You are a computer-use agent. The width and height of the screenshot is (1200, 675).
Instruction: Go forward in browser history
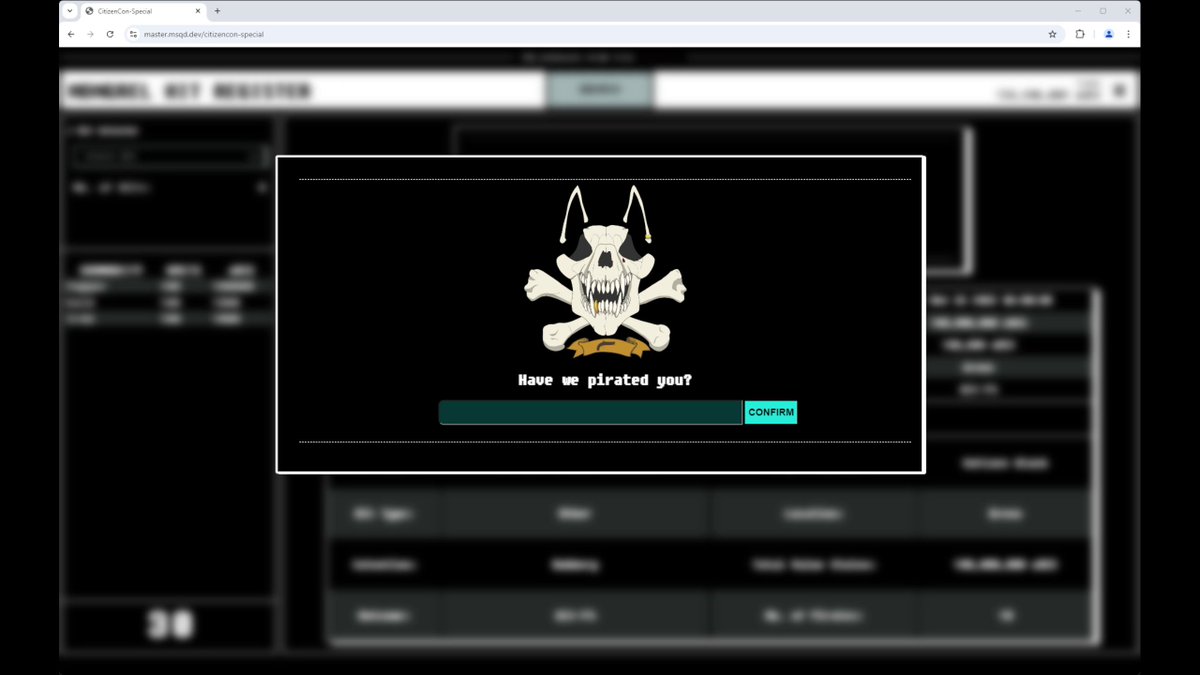[90, 34]
